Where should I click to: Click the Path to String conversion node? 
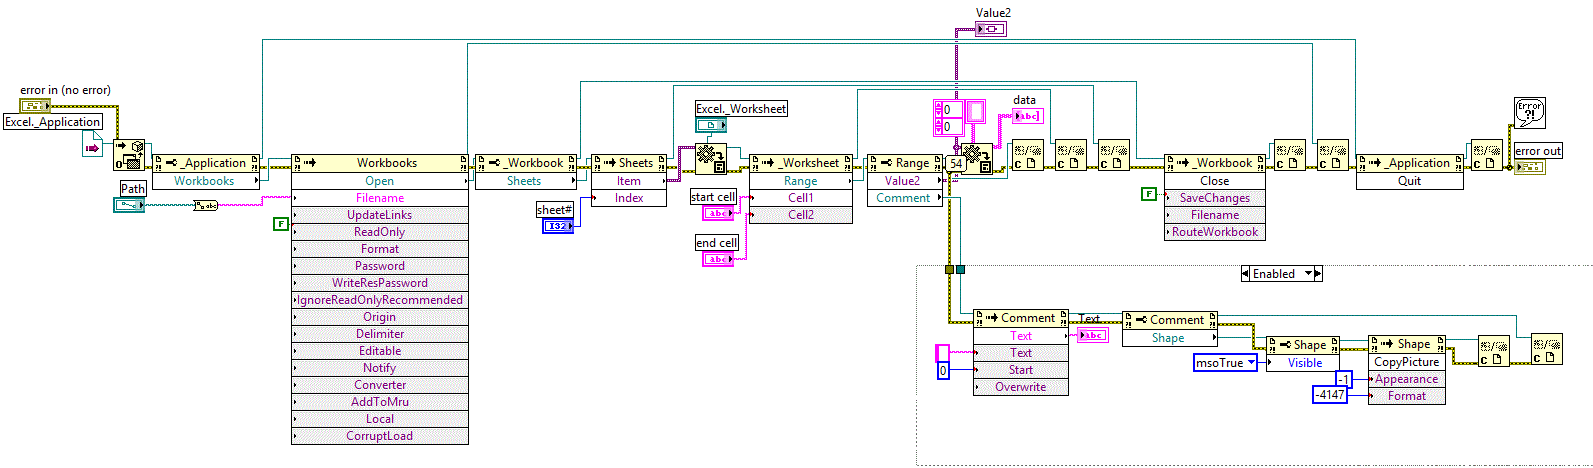(205, 205)
